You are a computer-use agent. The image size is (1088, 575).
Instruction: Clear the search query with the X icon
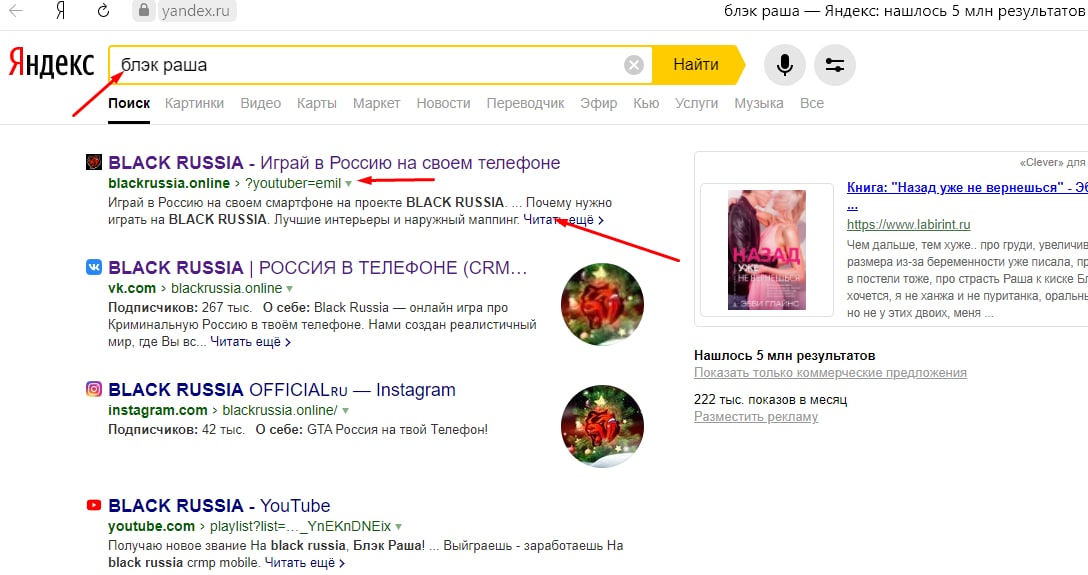[x=634, y=65]
